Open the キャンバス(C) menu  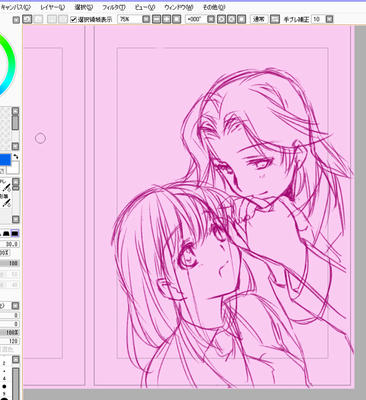(15, 7)
